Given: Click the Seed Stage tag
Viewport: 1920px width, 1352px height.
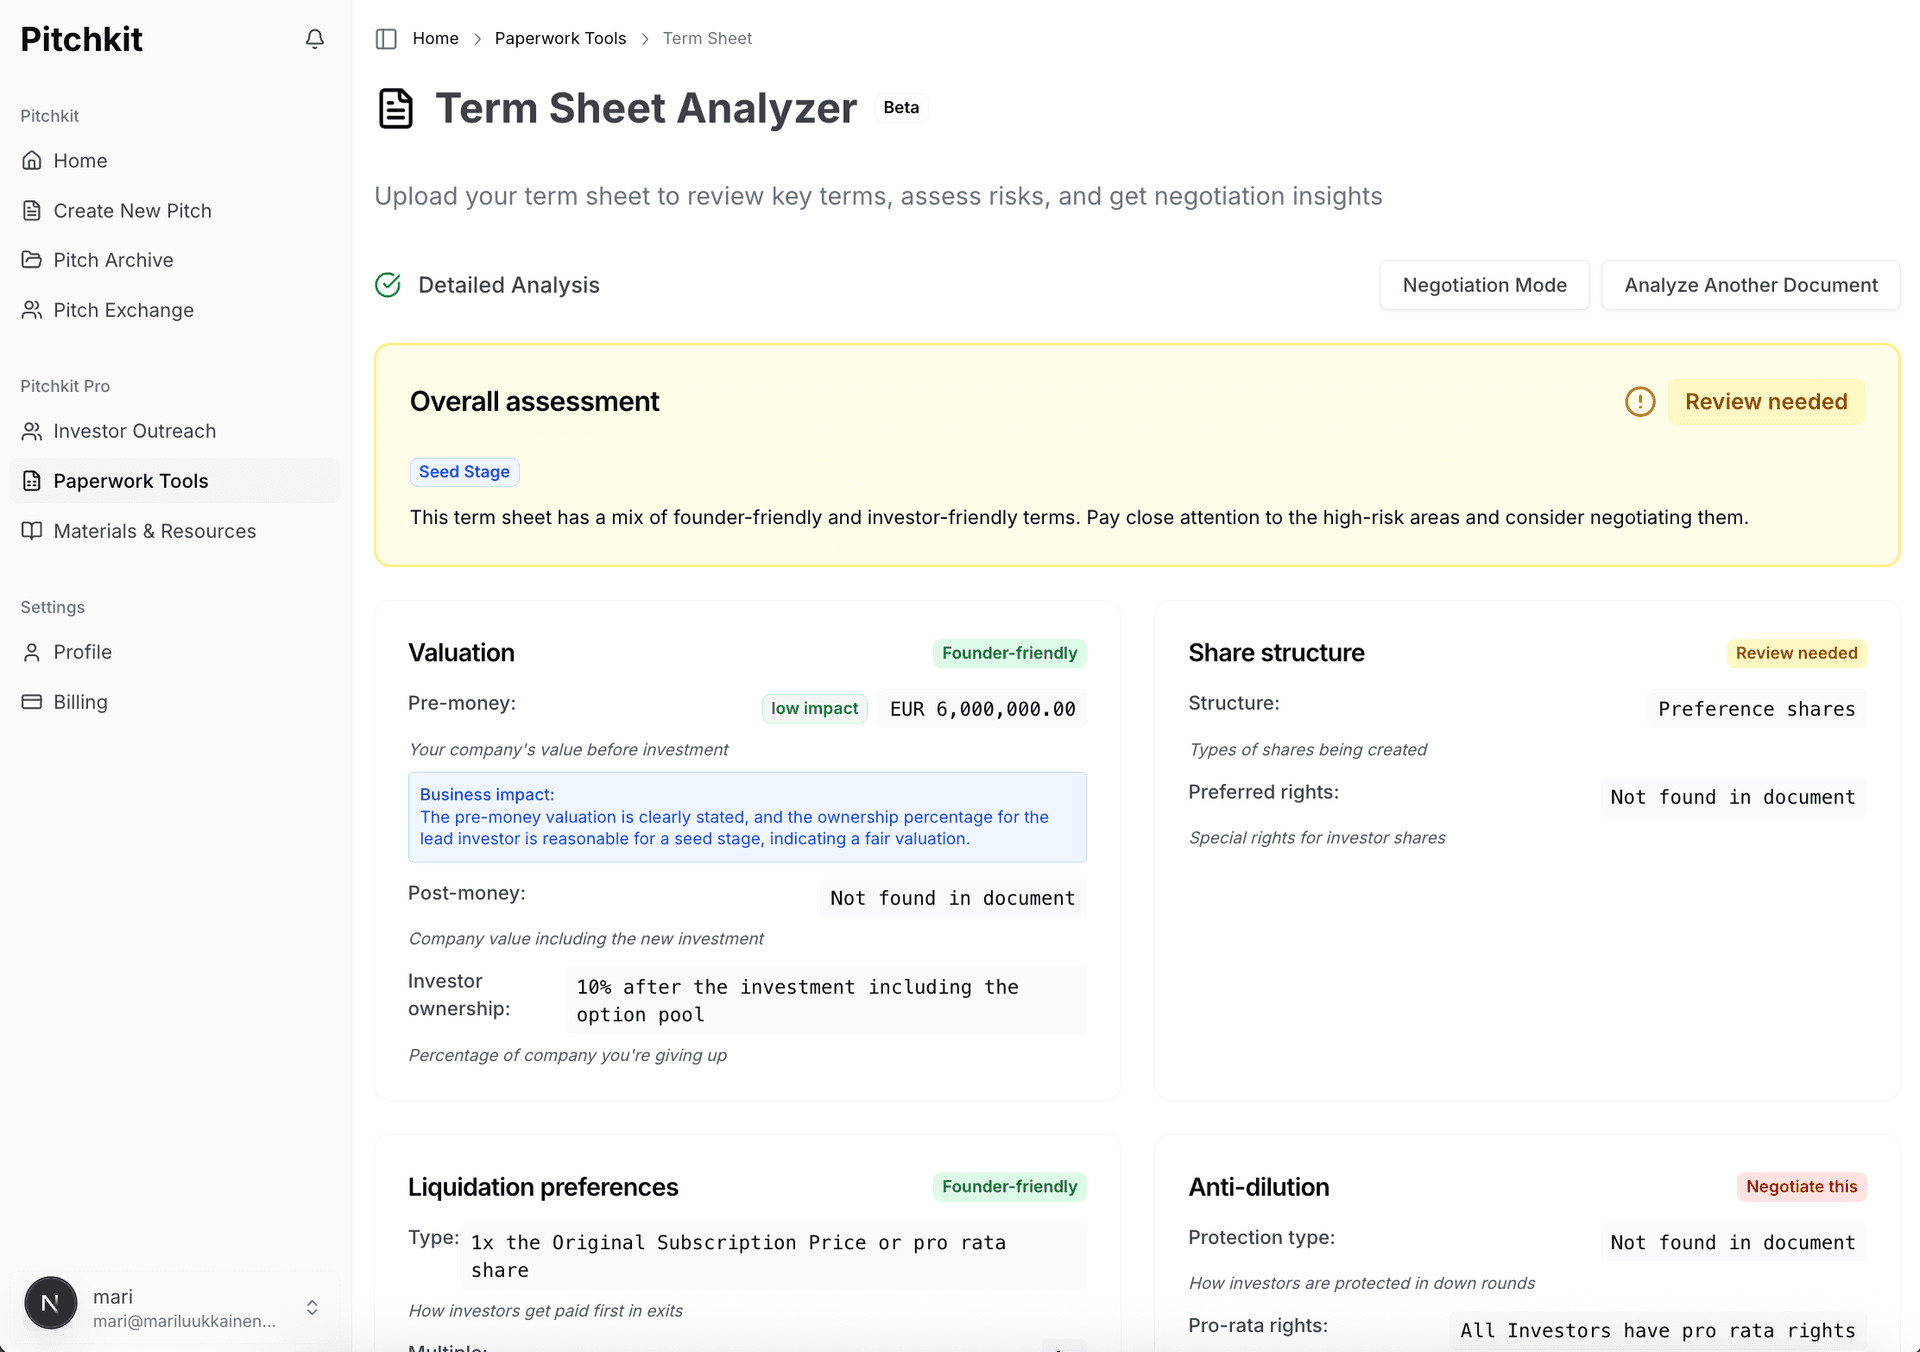Looking at the screenshot, I should pos(464,472).
